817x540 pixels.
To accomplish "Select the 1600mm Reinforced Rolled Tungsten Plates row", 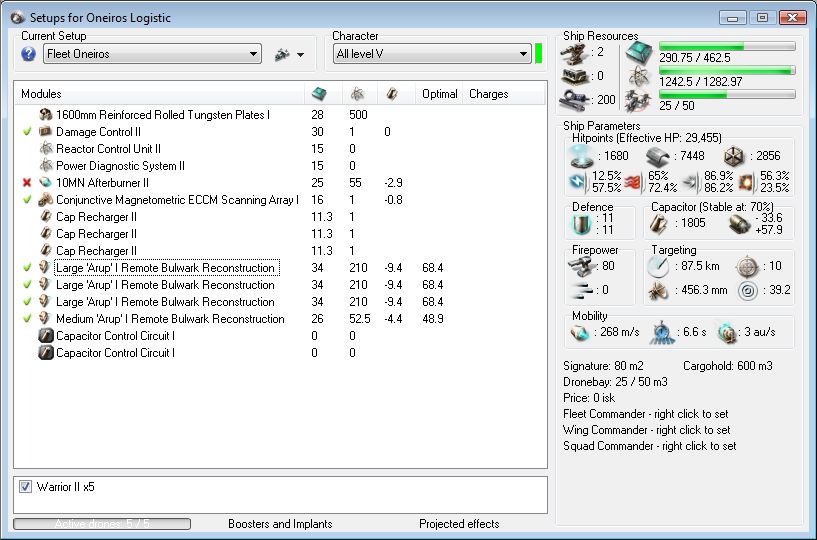I will coord(281,115).
